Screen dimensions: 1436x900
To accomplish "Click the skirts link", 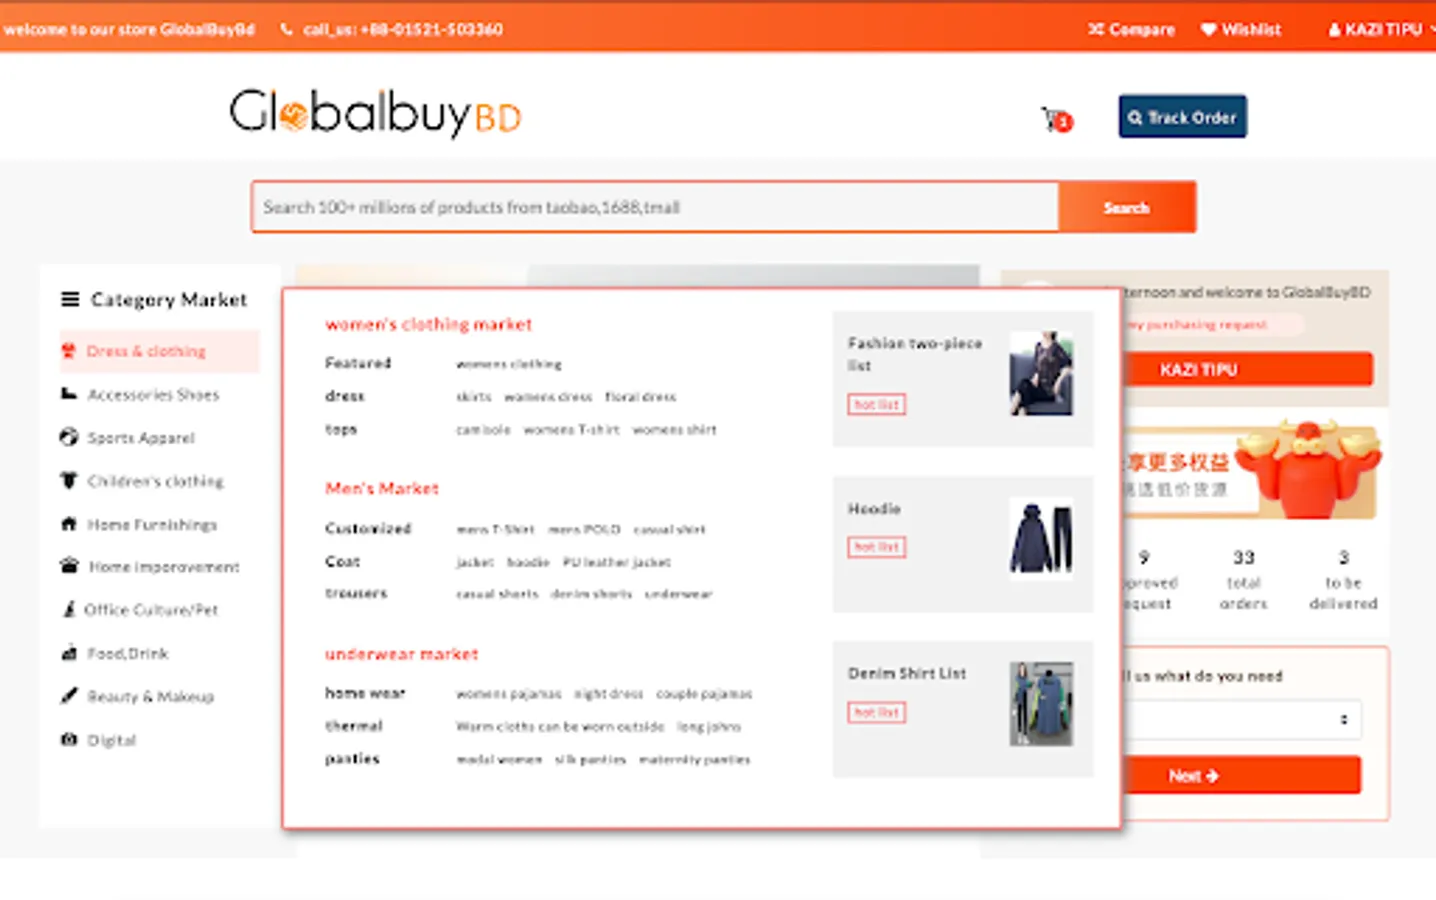I will (474, 397).
